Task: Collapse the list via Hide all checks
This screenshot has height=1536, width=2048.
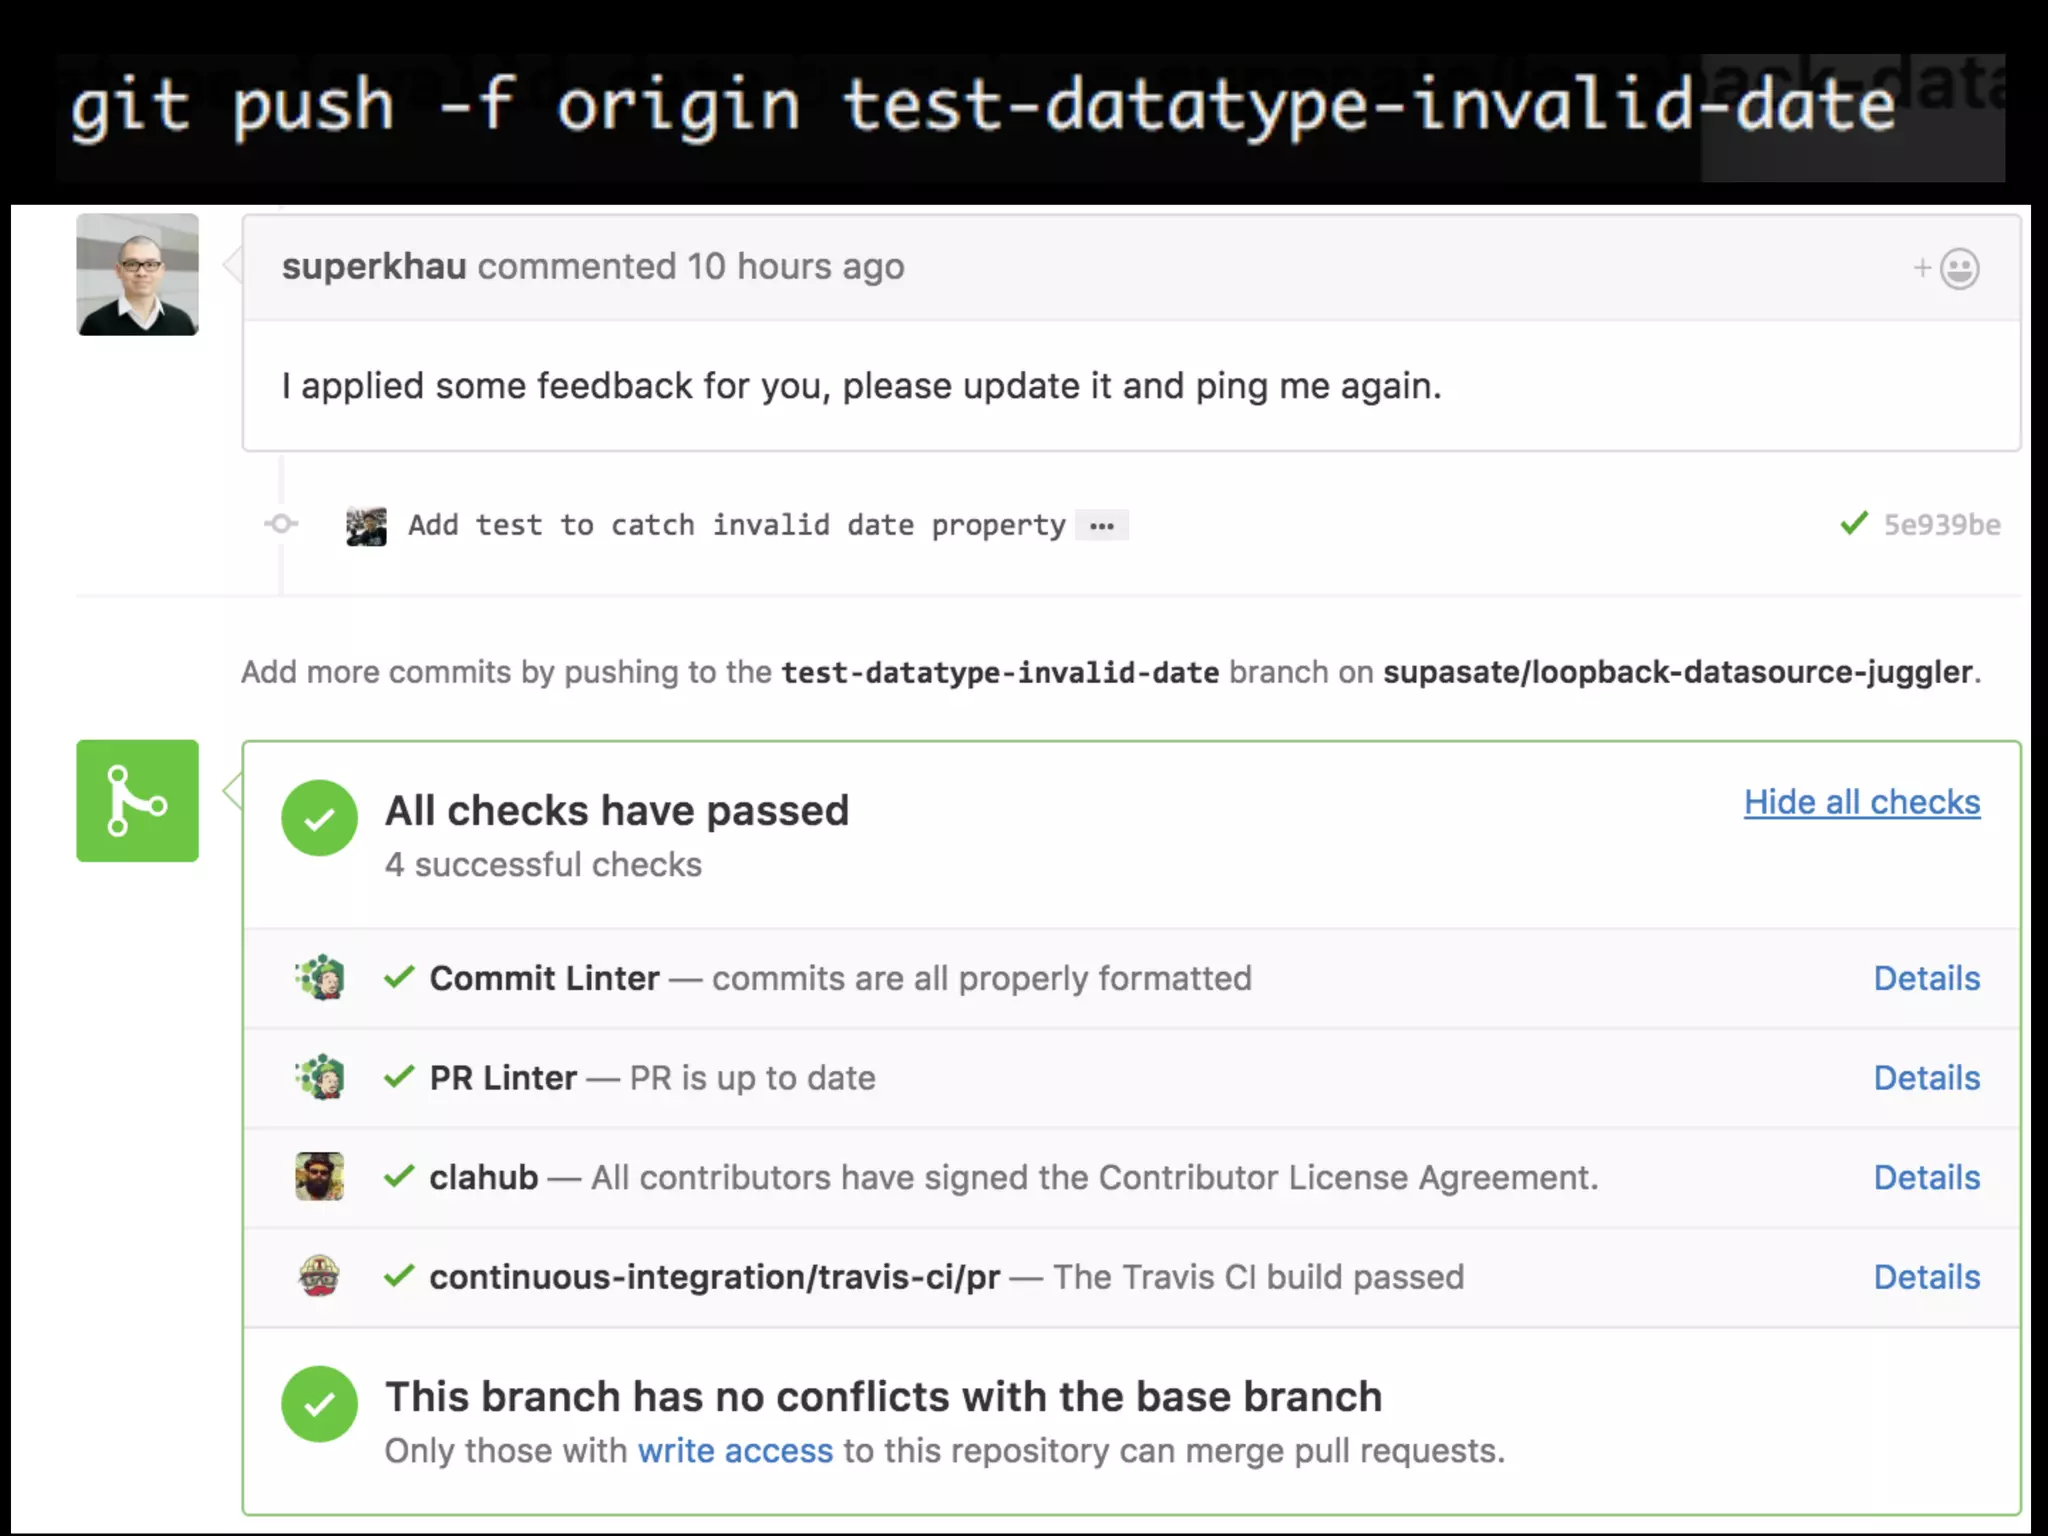Action: [1861, 802]
